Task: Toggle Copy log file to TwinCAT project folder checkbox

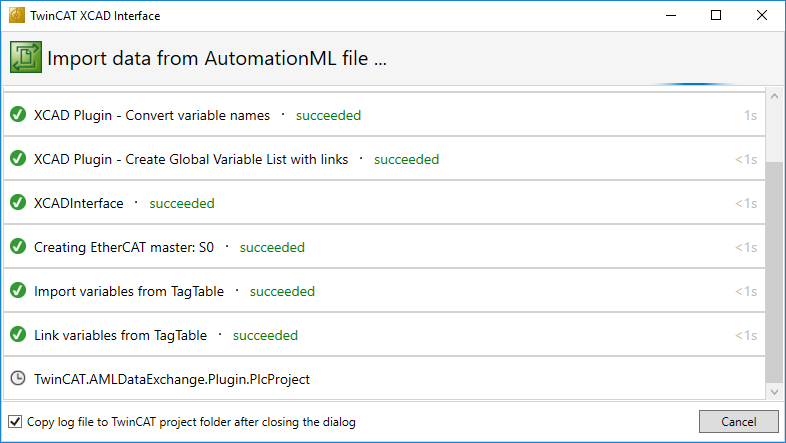Action: pyautogui.click(x=15, y=421)
